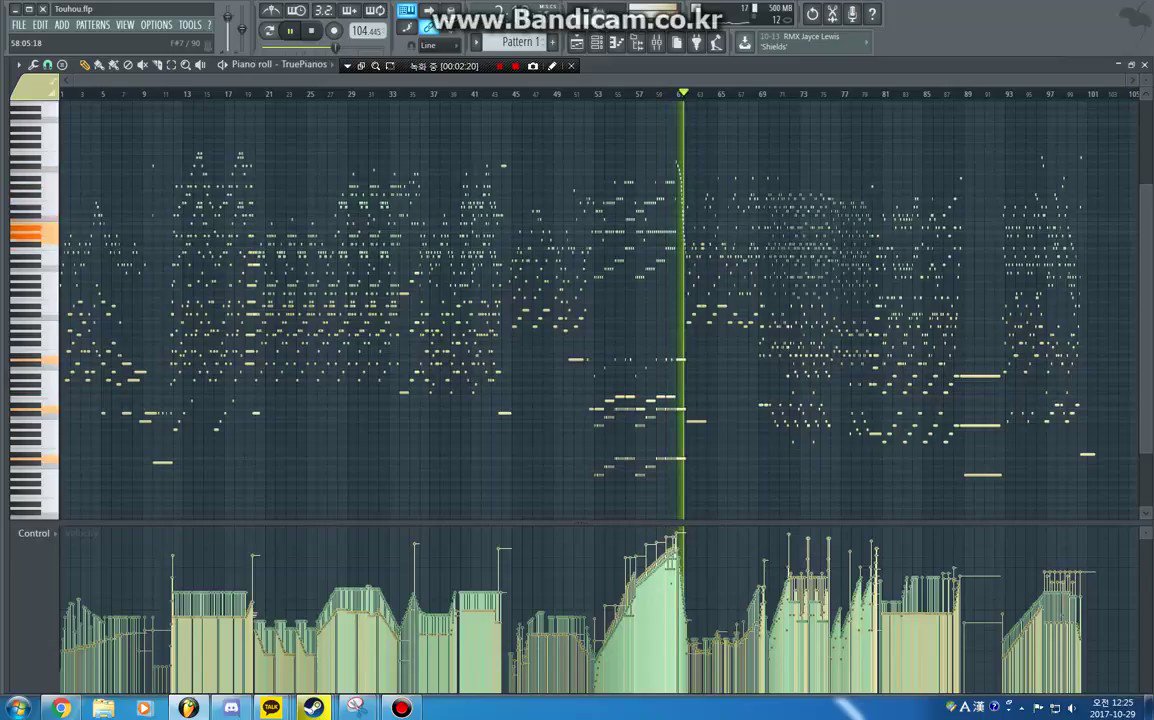The width and height of the screenshot is (1154, 720).
Task: Toggle the metronome icon
Action: 271,10
